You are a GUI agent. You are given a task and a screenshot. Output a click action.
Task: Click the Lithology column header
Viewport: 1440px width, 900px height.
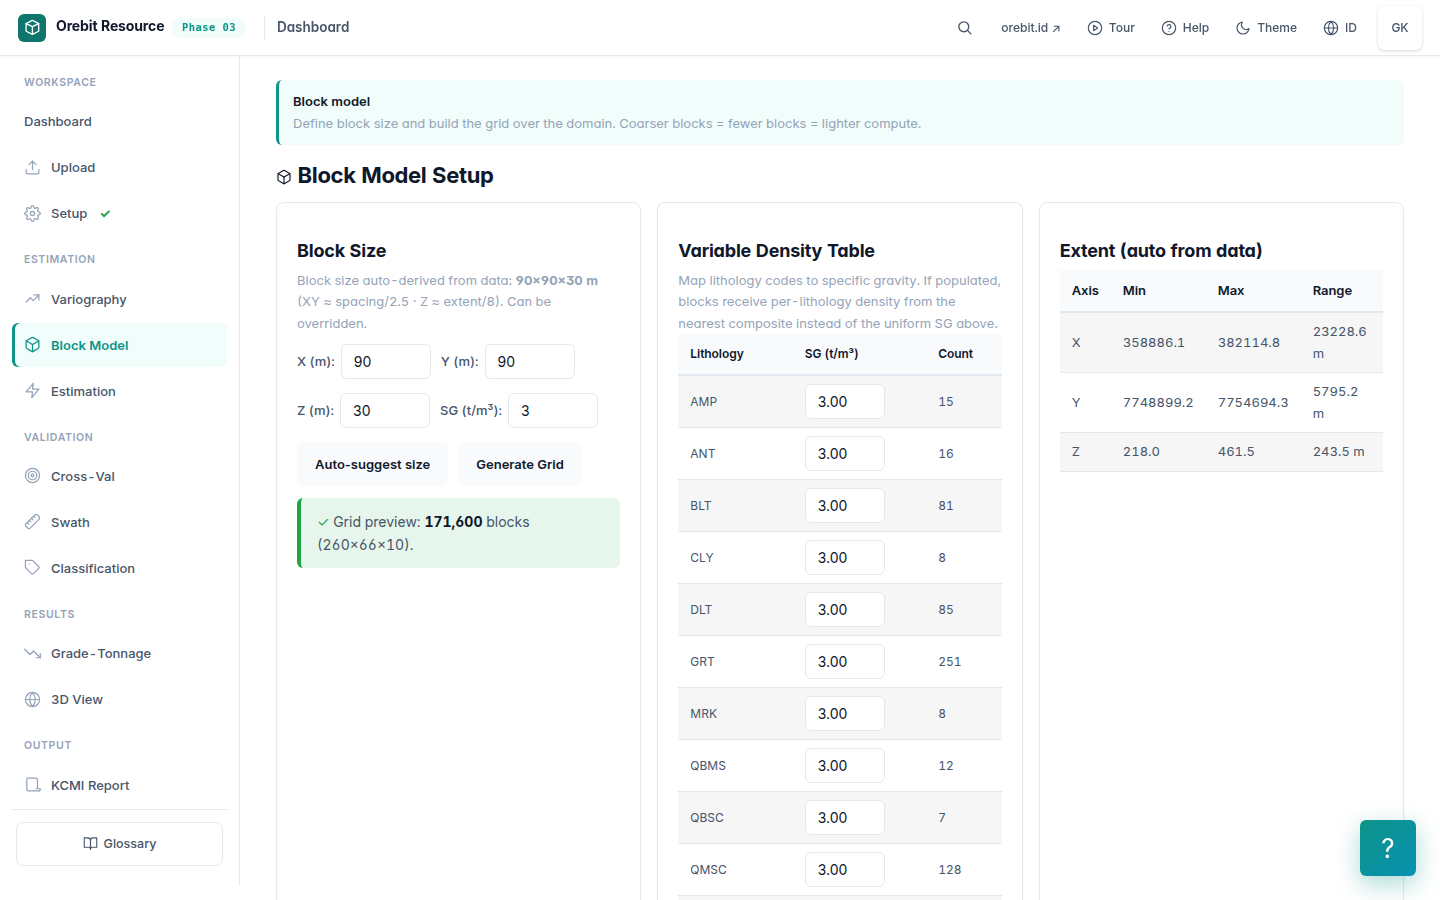717,354
